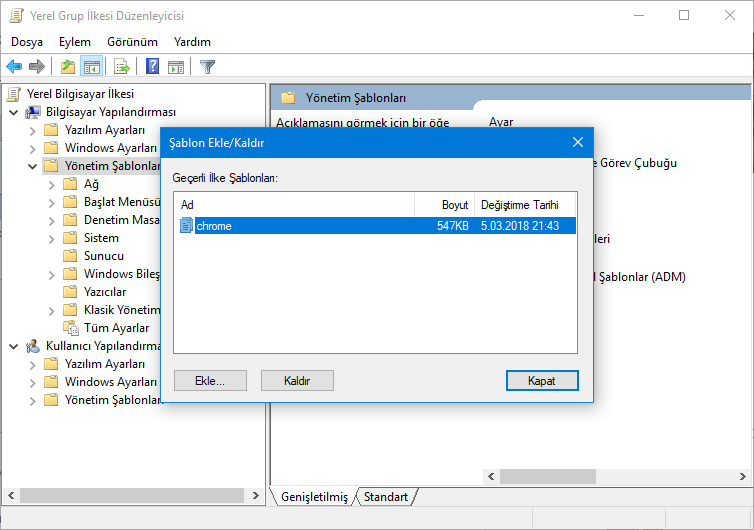Expand the Başlat Menüsü tree node
Image resolution: width=754 pixels, height=530 pixels.
[x=51, y=203]
